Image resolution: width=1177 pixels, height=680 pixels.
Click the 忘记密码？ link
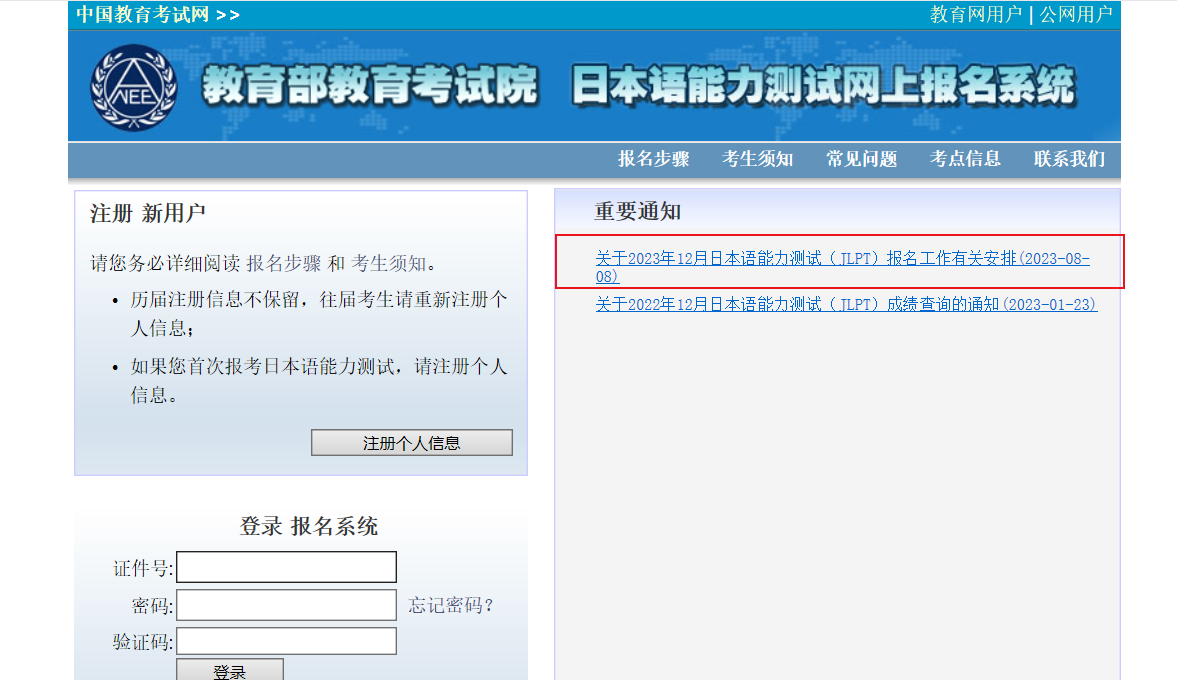451,605
